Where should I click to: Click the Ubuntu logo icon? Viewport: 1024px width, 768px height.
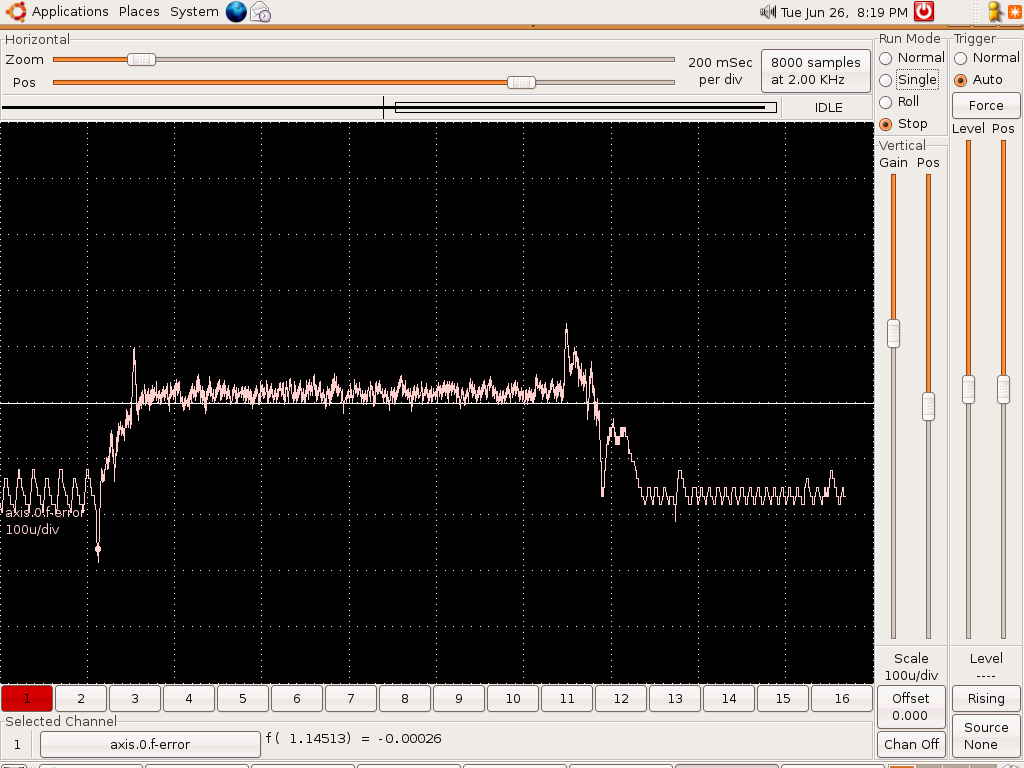coord(16,11)
